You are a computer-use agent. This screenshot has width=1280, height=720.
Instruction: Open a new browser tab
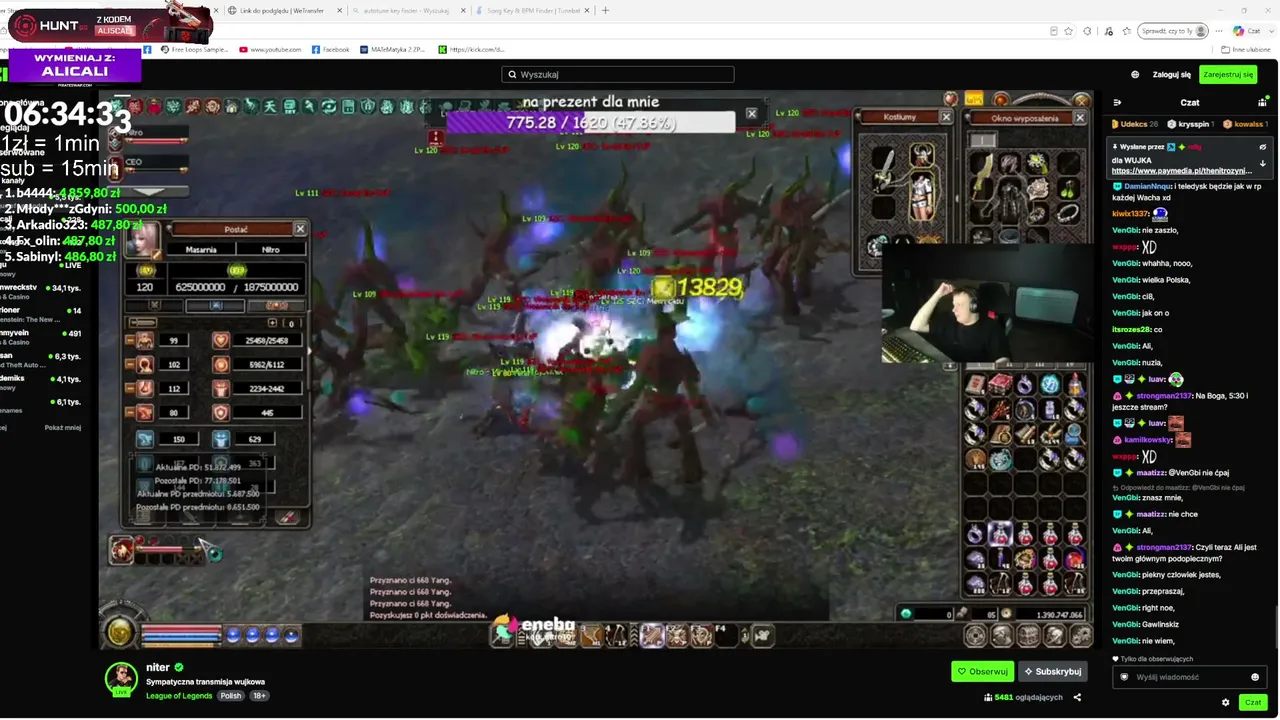click(605, 10)
